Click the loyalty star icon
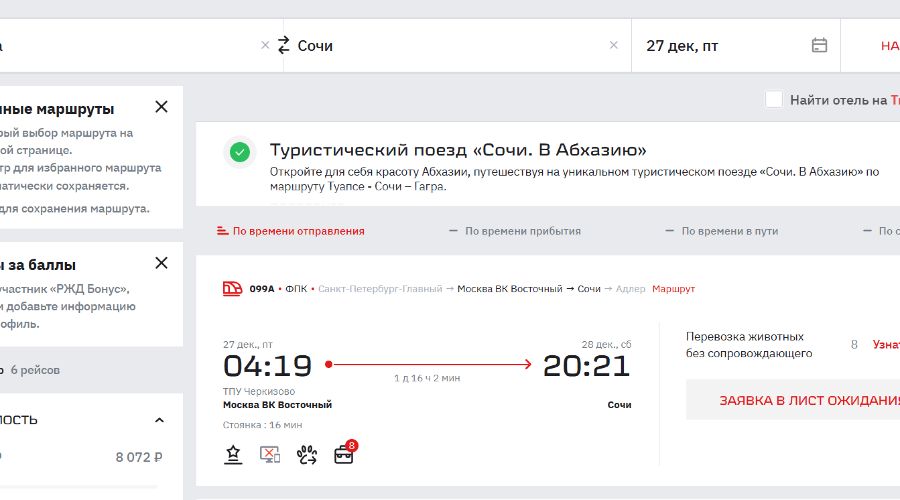The height and width of the screenshot is (500, 900). click(233, 454)
